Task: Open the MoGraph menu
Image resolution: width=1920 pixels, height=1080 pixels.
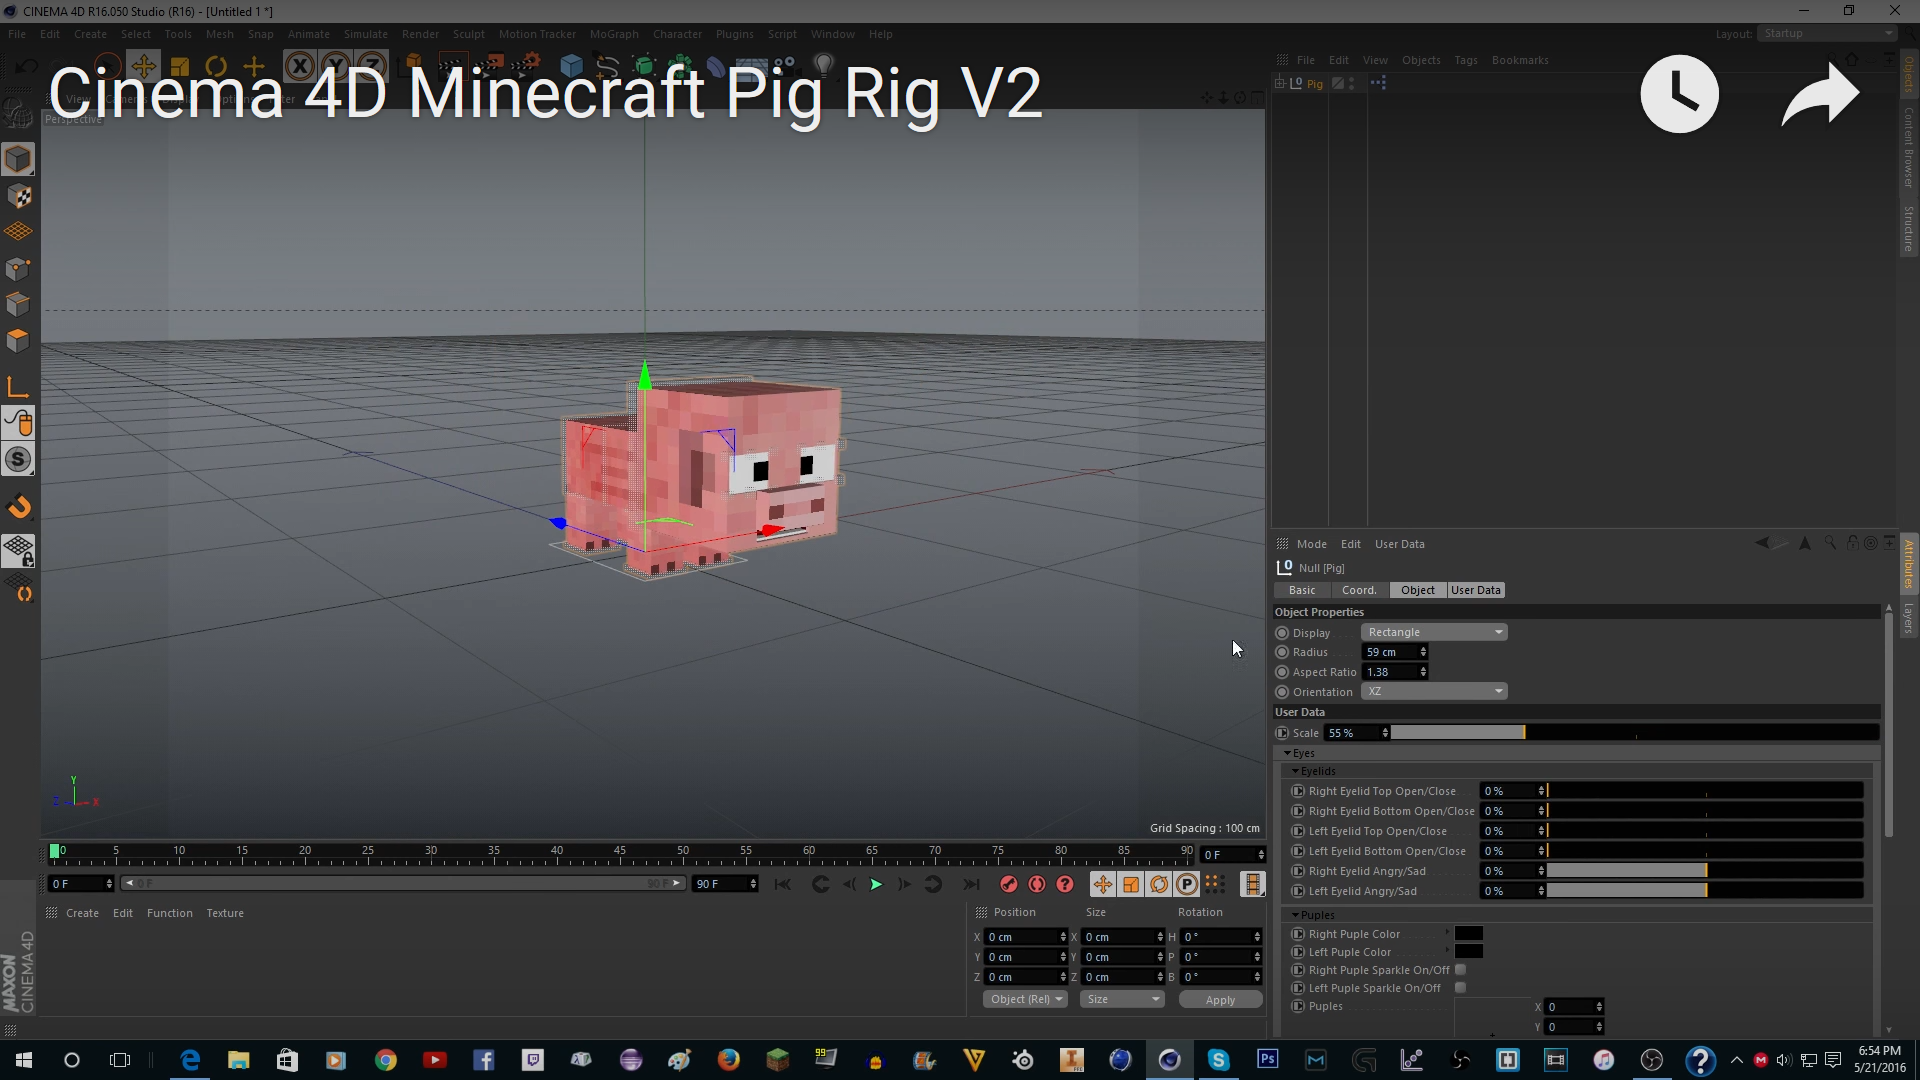Action: click(x=614, y=34)
